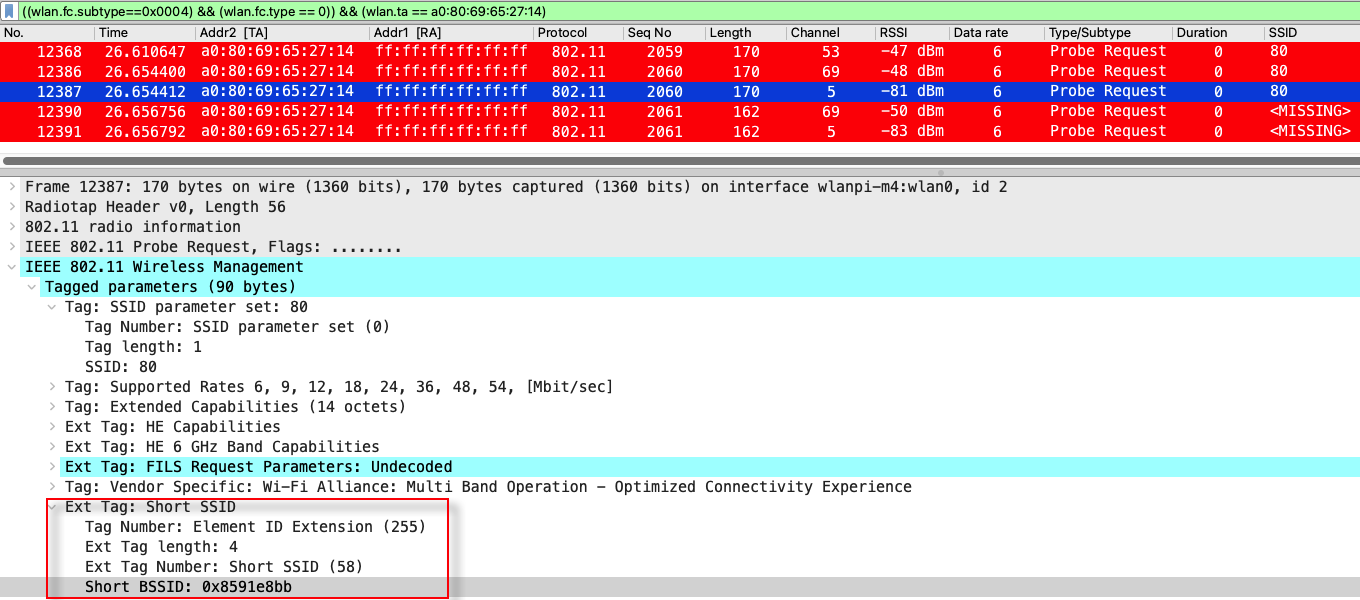The image size is (1360, 600).
Task: Click the SSID column header
Action: click(x=1282, y=33)
